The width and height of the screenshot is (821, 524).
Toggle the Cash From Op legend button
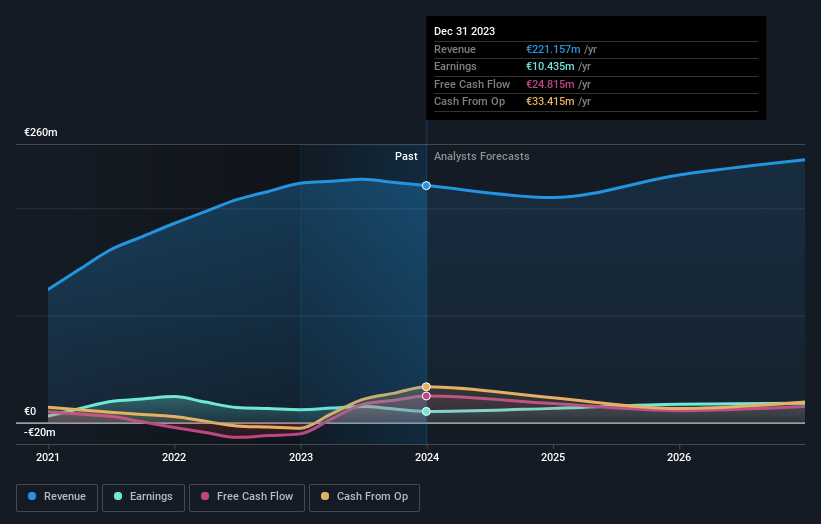pos(364,497)
